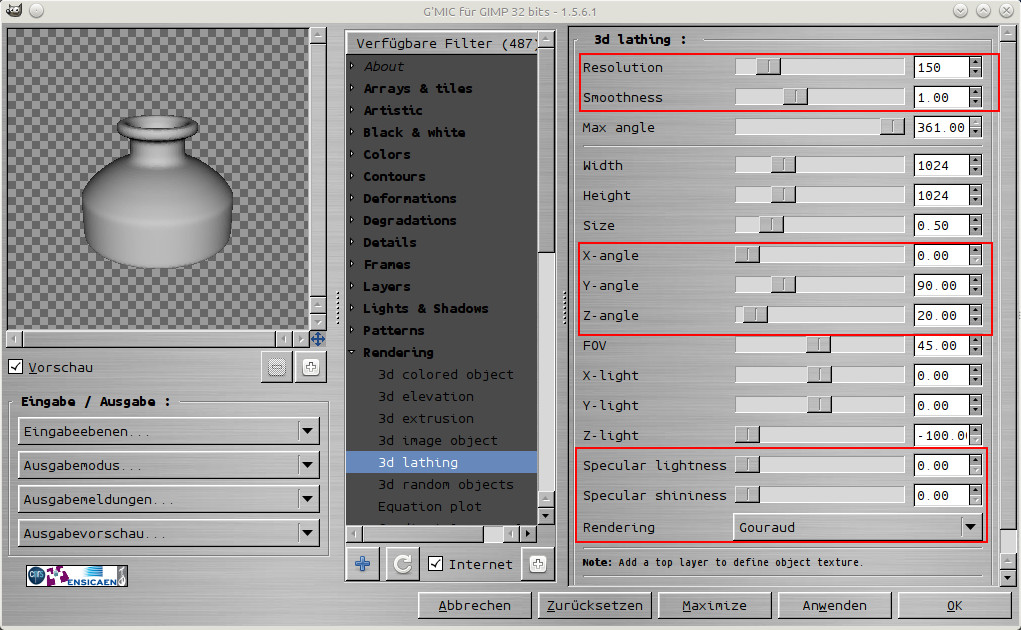The image size is (1021, 630).
Task: Select the 3d extrusion filter
Action: pyautogui.click(x=425, y=418)
